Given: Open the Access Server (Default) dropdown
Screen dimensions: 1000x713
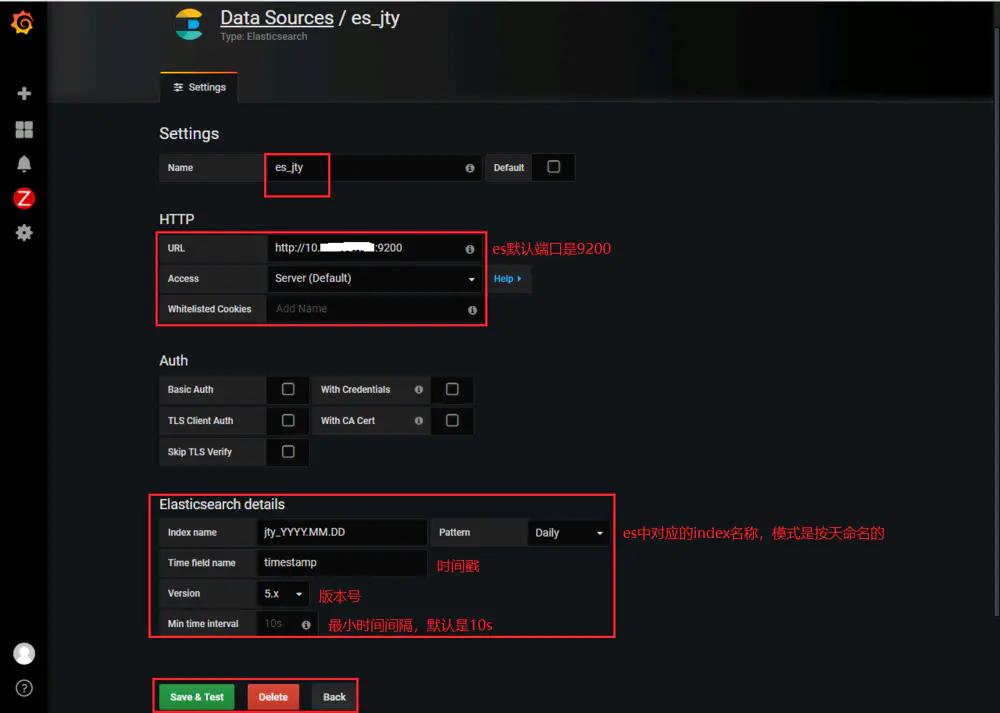Looking at the screenshot, I should (x=374, y=279).
